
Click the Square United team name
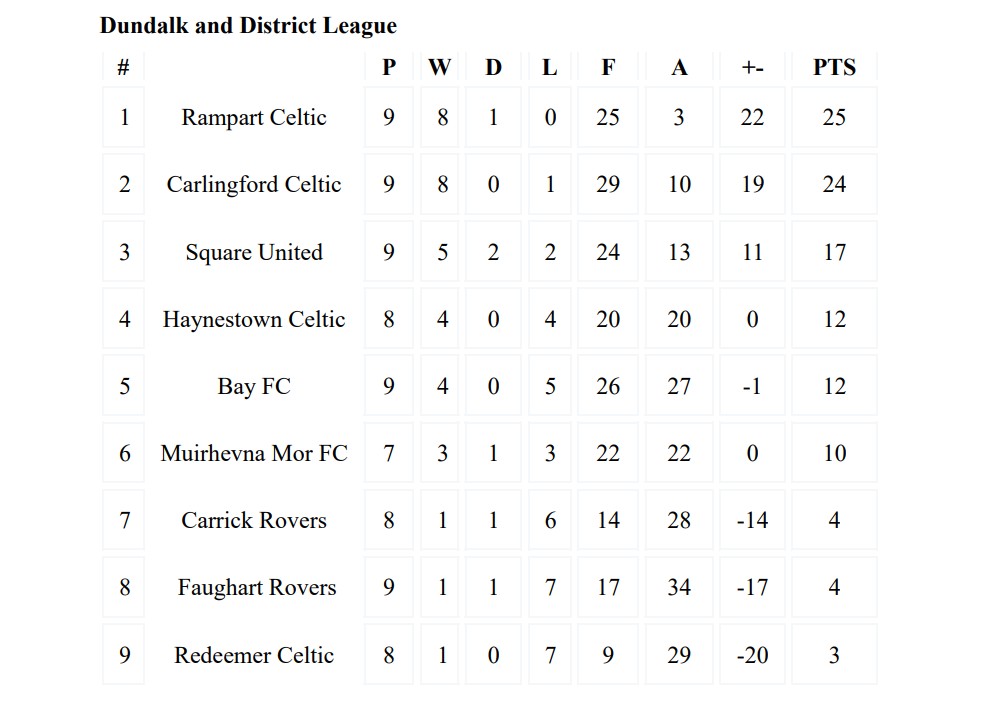254,252
